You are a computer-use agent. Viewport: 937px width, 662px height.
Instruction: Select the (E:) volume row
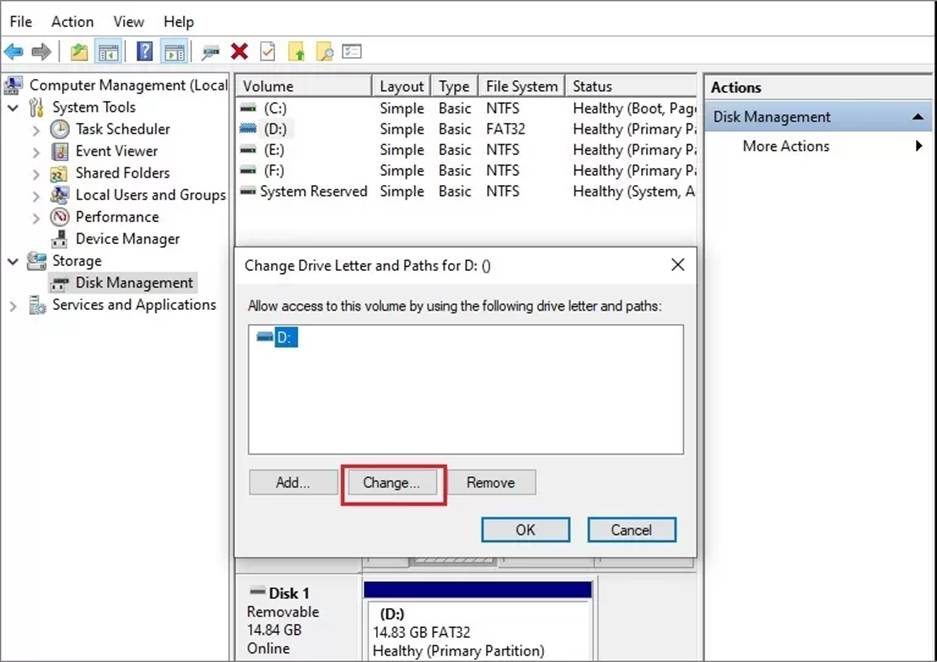(274, 150)
